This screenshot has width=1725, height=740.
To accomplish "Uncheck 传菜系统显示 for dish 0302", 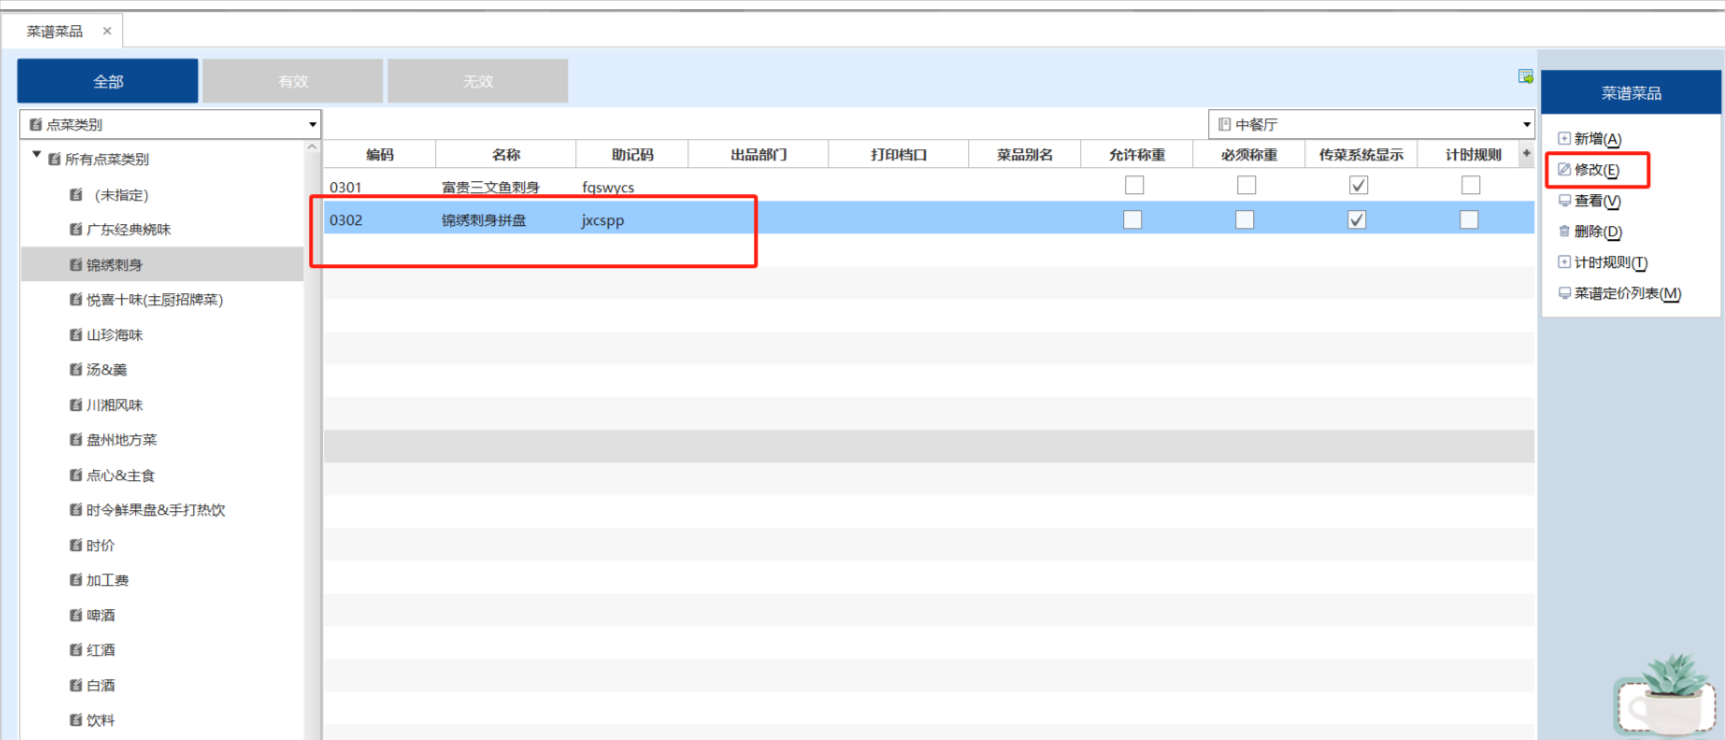I will [x=1357, y=220].
